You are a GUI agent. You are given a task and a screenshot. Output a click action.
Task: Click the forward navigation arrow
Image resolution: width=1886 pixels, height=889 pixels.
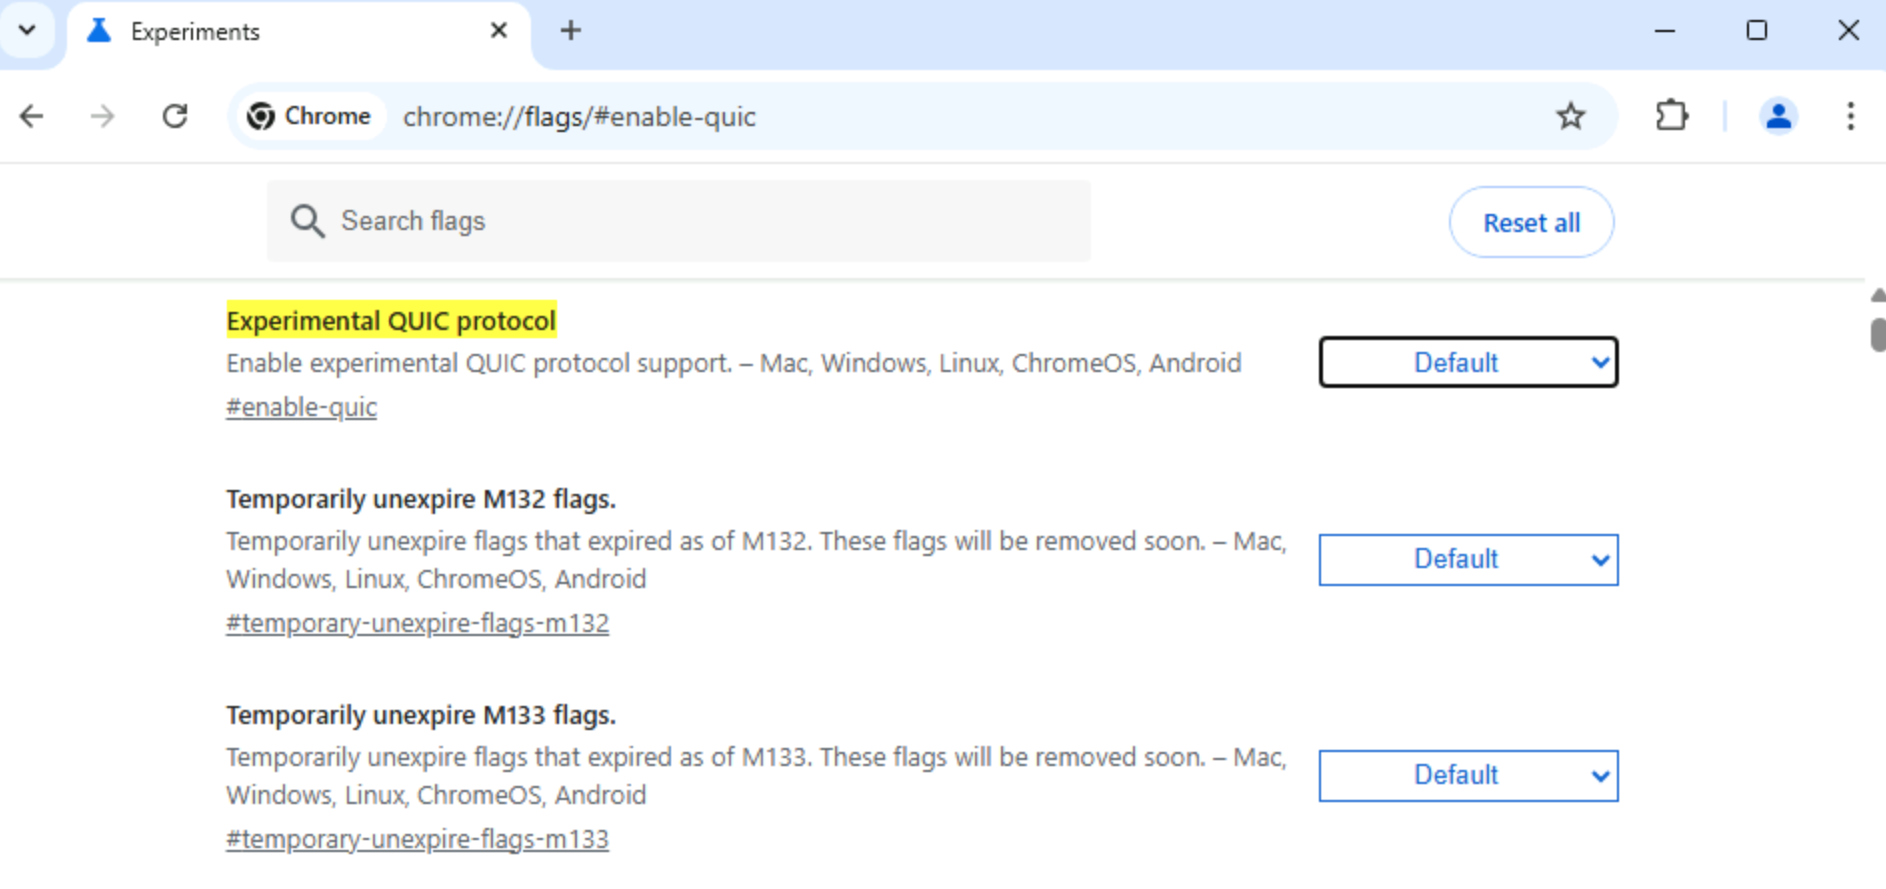[102, 116]
